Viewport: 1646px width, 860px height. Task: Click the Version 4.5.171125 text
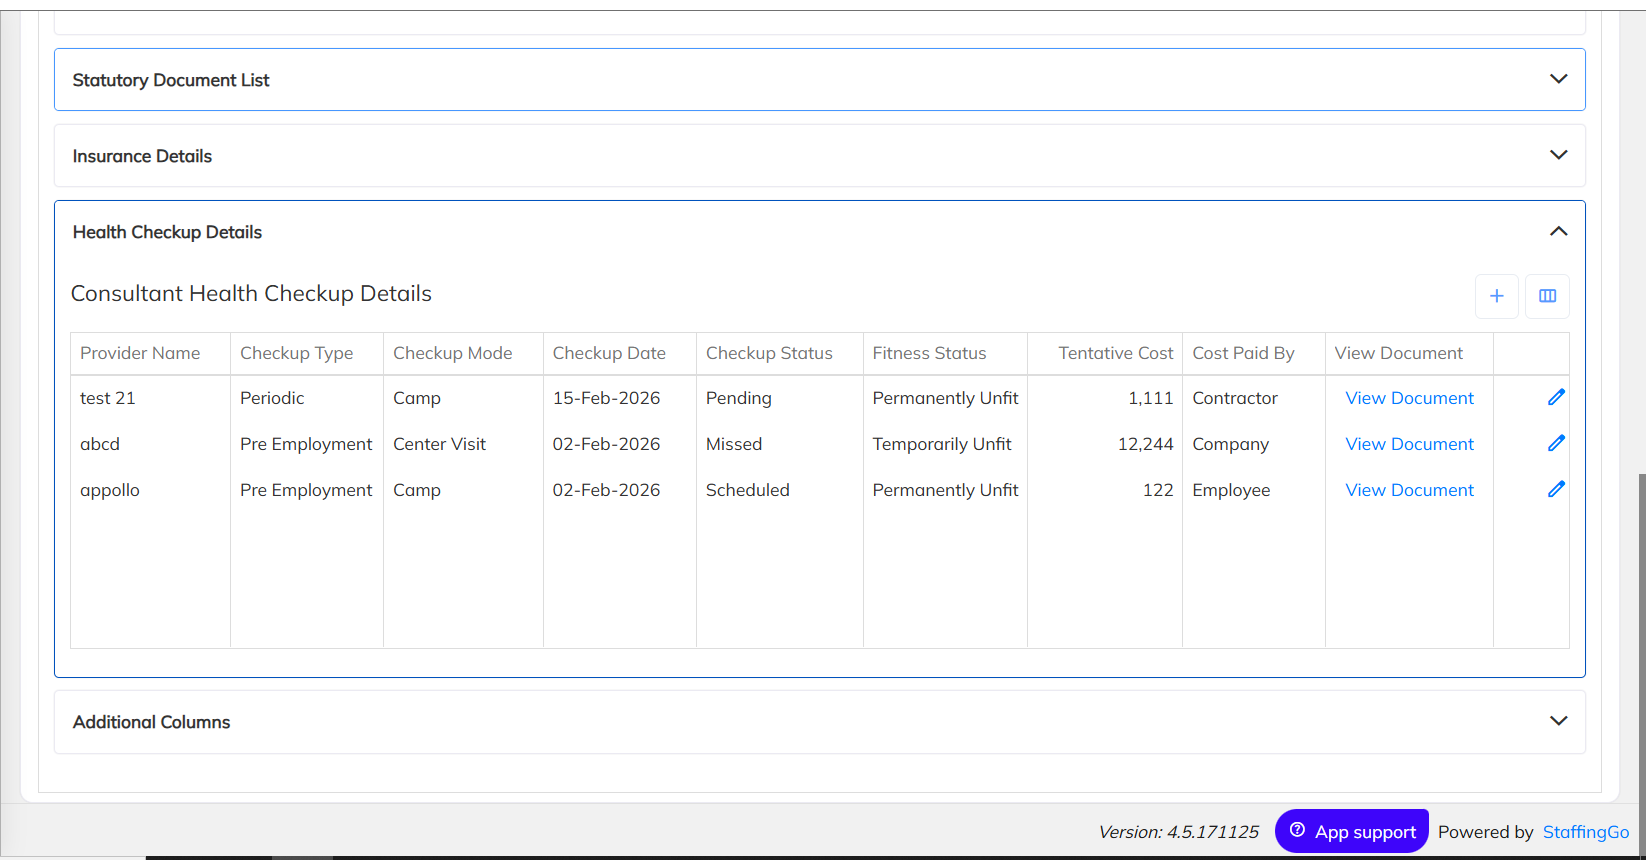[1178, 832]
